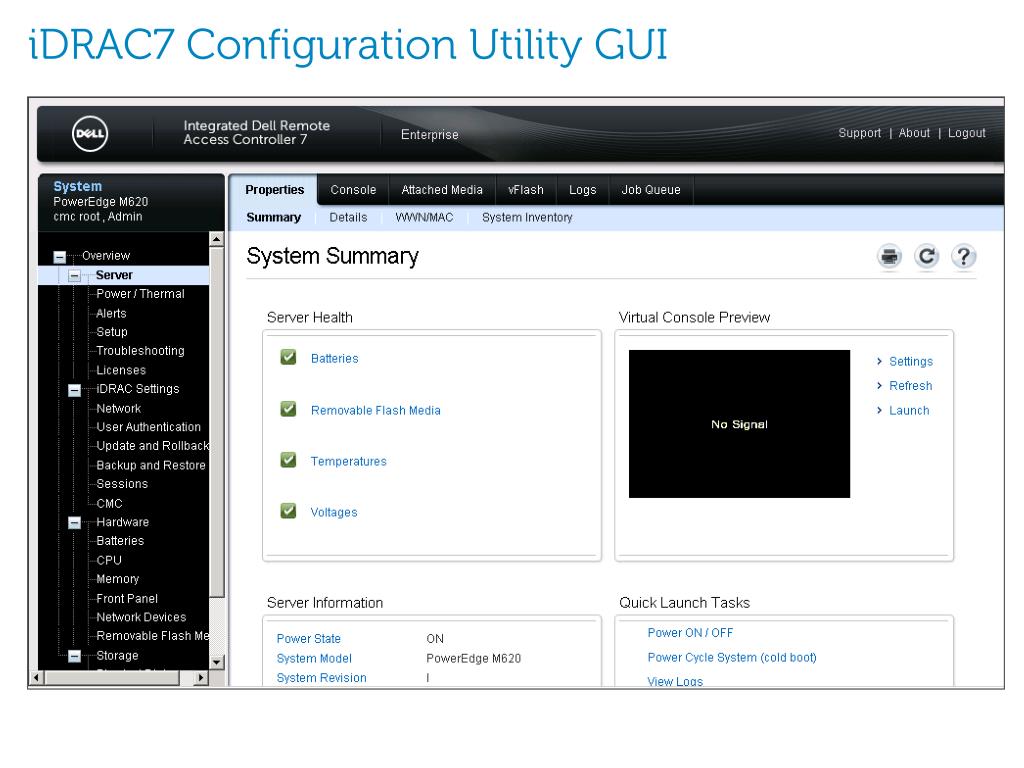Image resolution: width=1024 pixels, height=768 pixels.
Task: Open the Attached Media tab
Action: [442, 190]
